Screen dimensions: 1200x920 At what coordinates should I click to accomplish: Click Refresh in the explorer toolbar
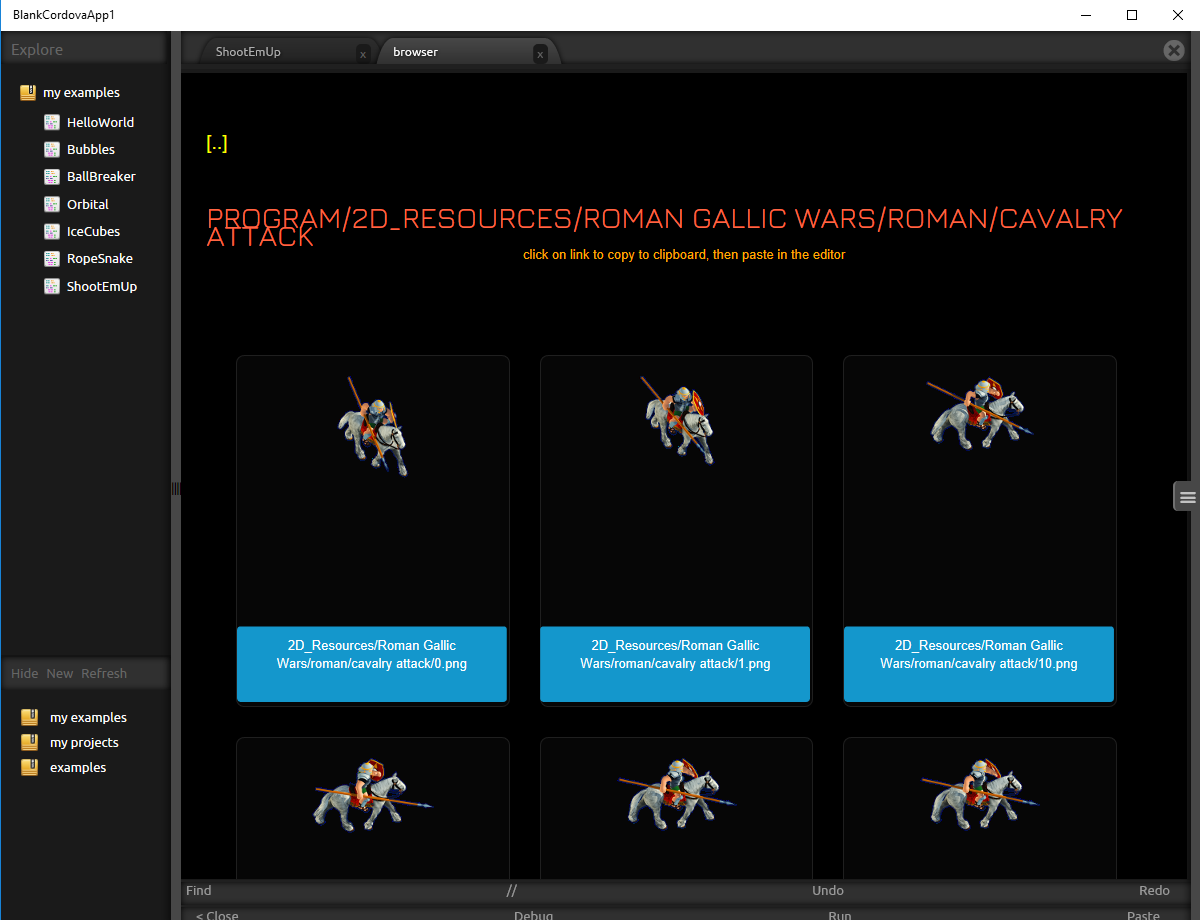click(104, 673)
